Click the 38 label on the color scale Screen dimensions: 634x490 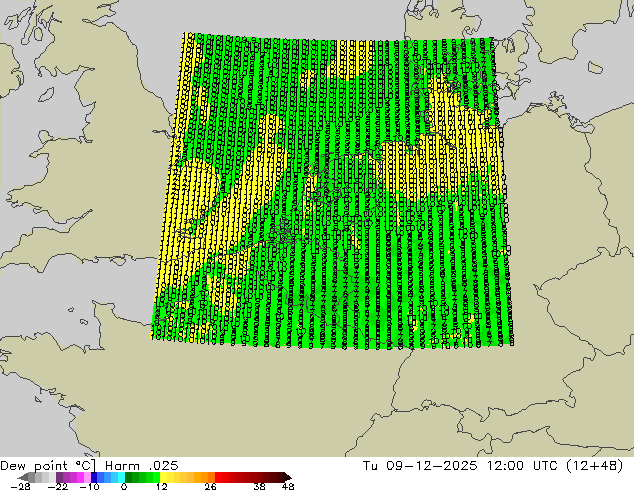(259, 486)
